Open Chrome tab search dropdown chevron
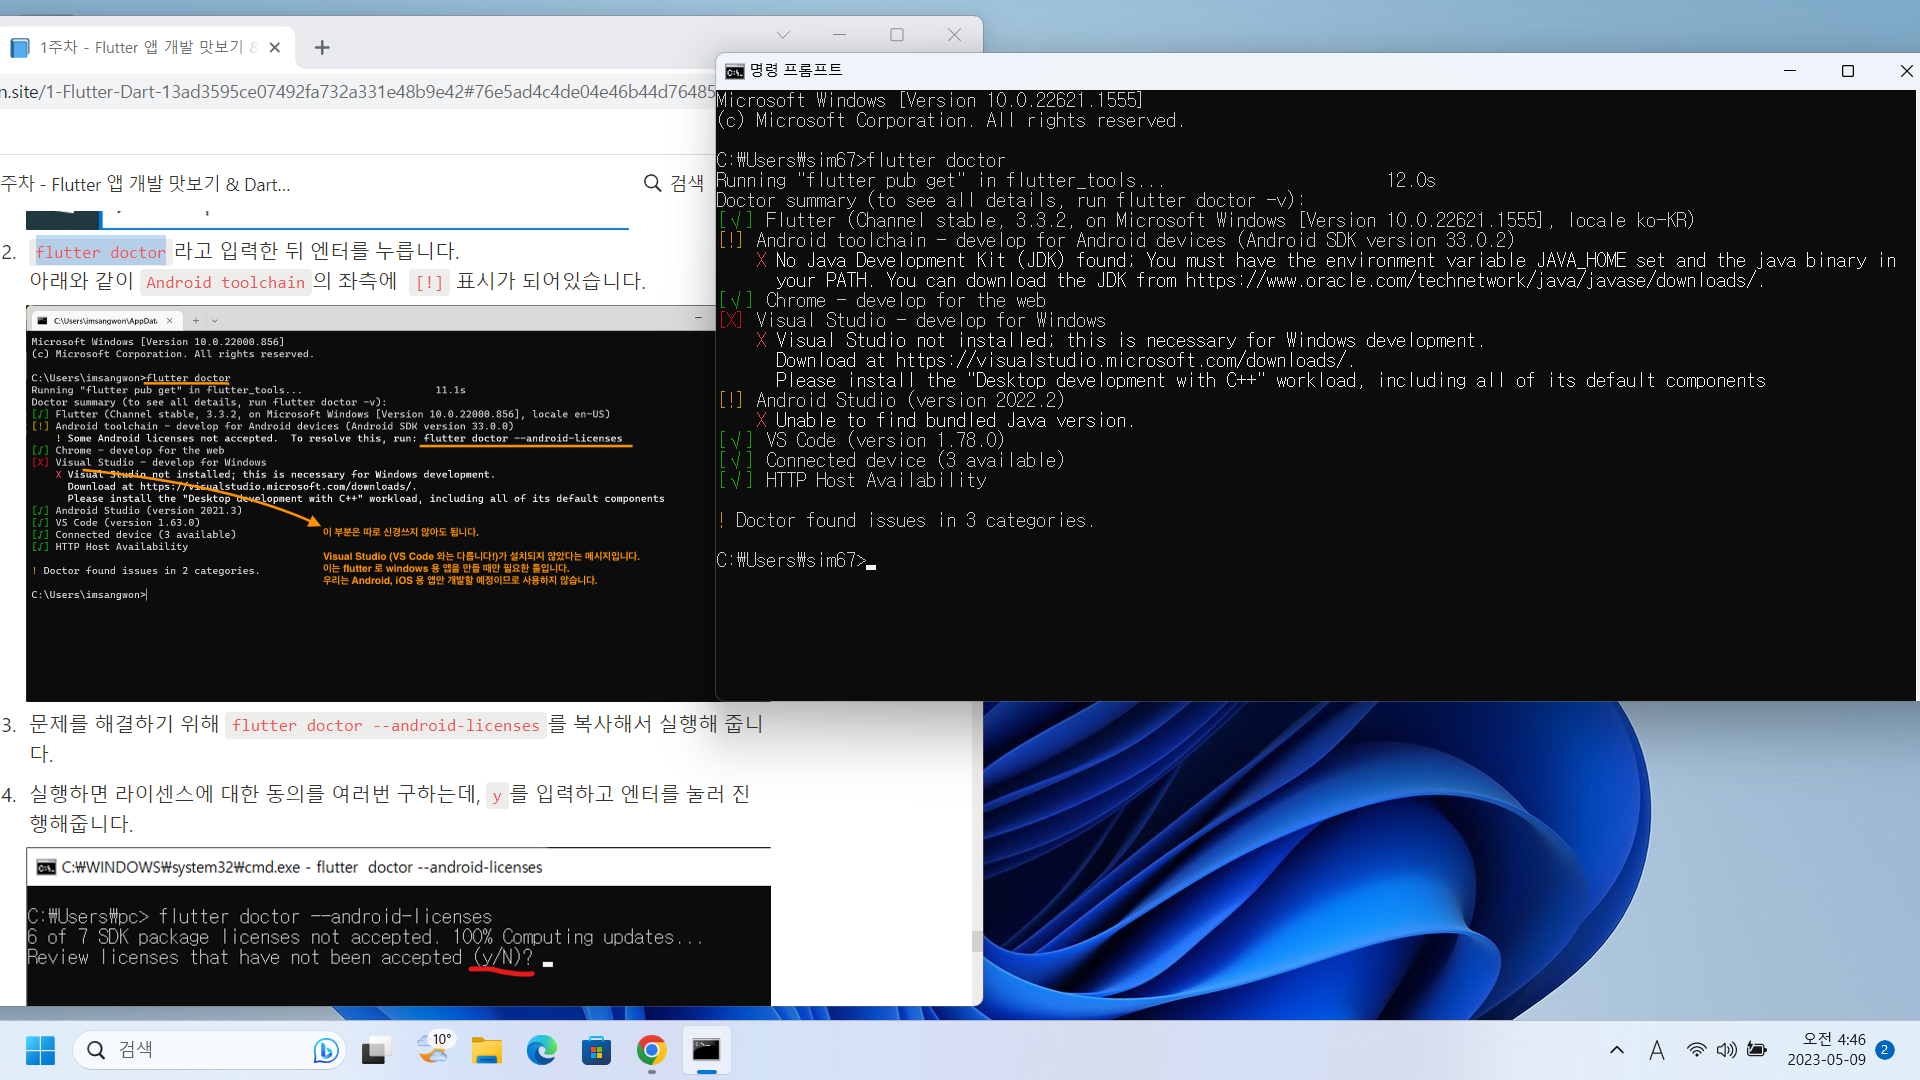 (x=783, y=35)
